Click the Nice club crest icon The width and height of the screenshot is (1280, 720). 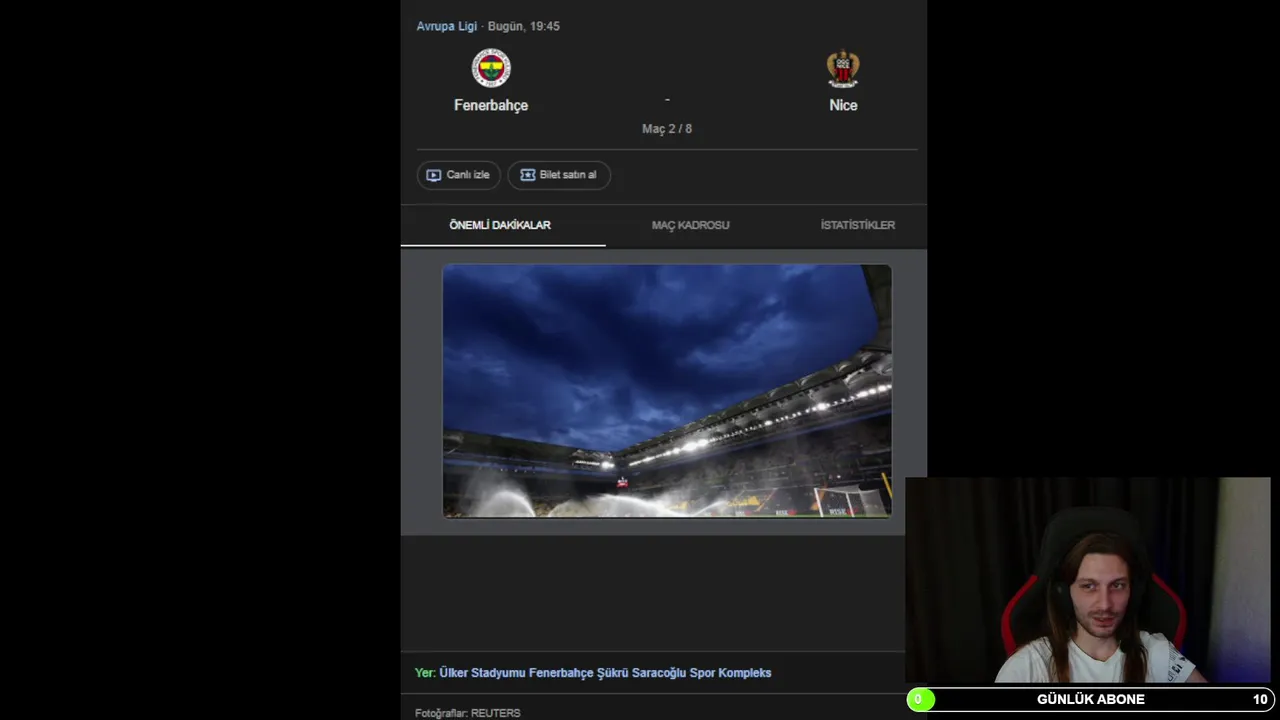click(843, 68)
